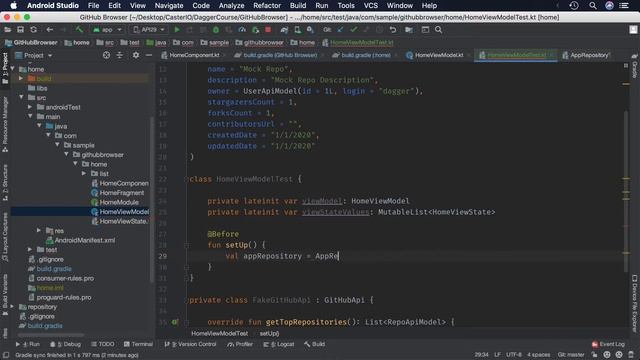Click the Sync/refresh files toolbar icon
This screenshot has height=360, width=640.
(x=33, y=30)
